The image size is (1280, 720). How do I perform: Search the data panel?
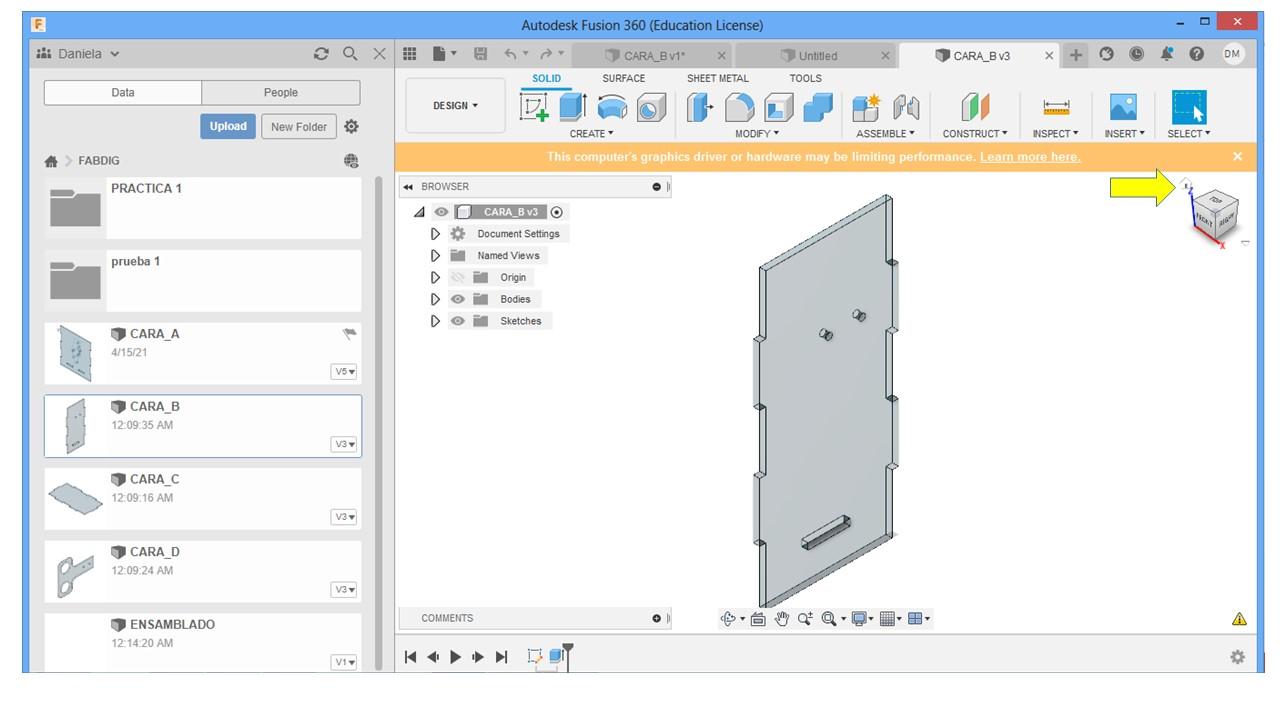pyautogui.click(x=350, y=54)
